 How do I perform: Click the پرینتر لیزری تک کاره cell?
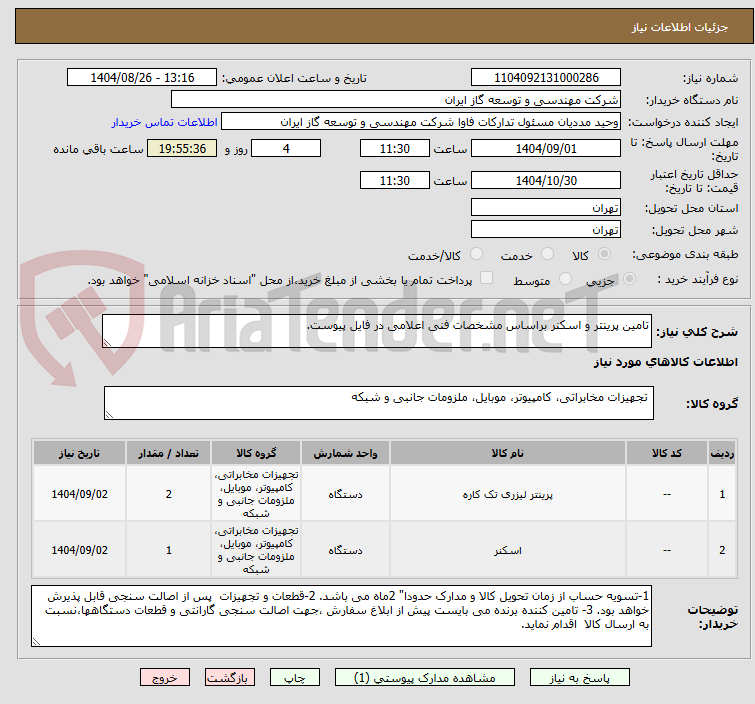[x=508, y=494]
